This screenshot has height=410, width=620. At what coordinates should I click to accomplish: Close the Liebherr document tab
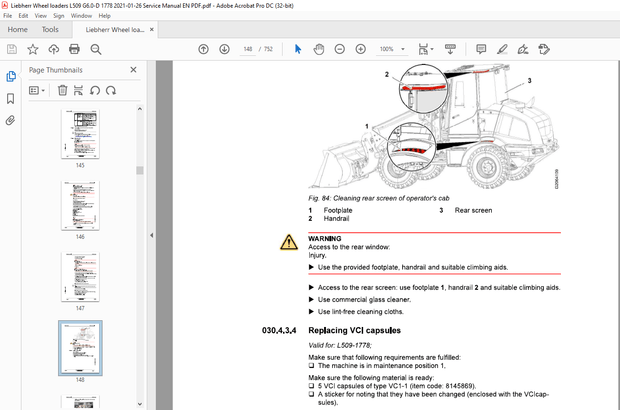[151, 30]
